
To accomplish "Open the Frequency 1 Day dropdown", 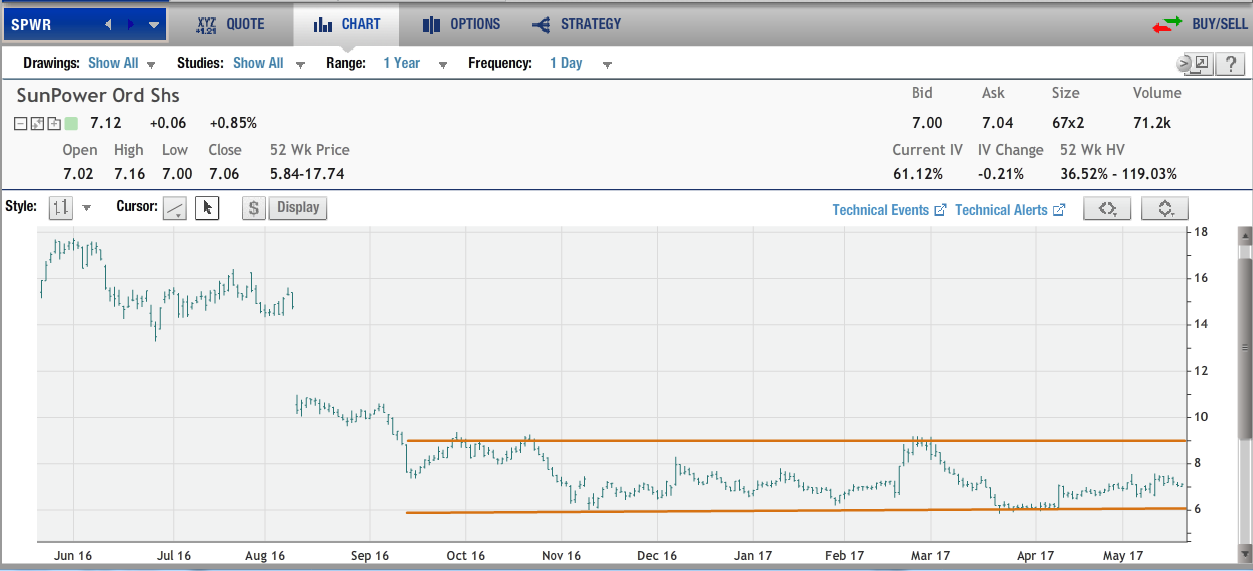I will pos(581,63).
